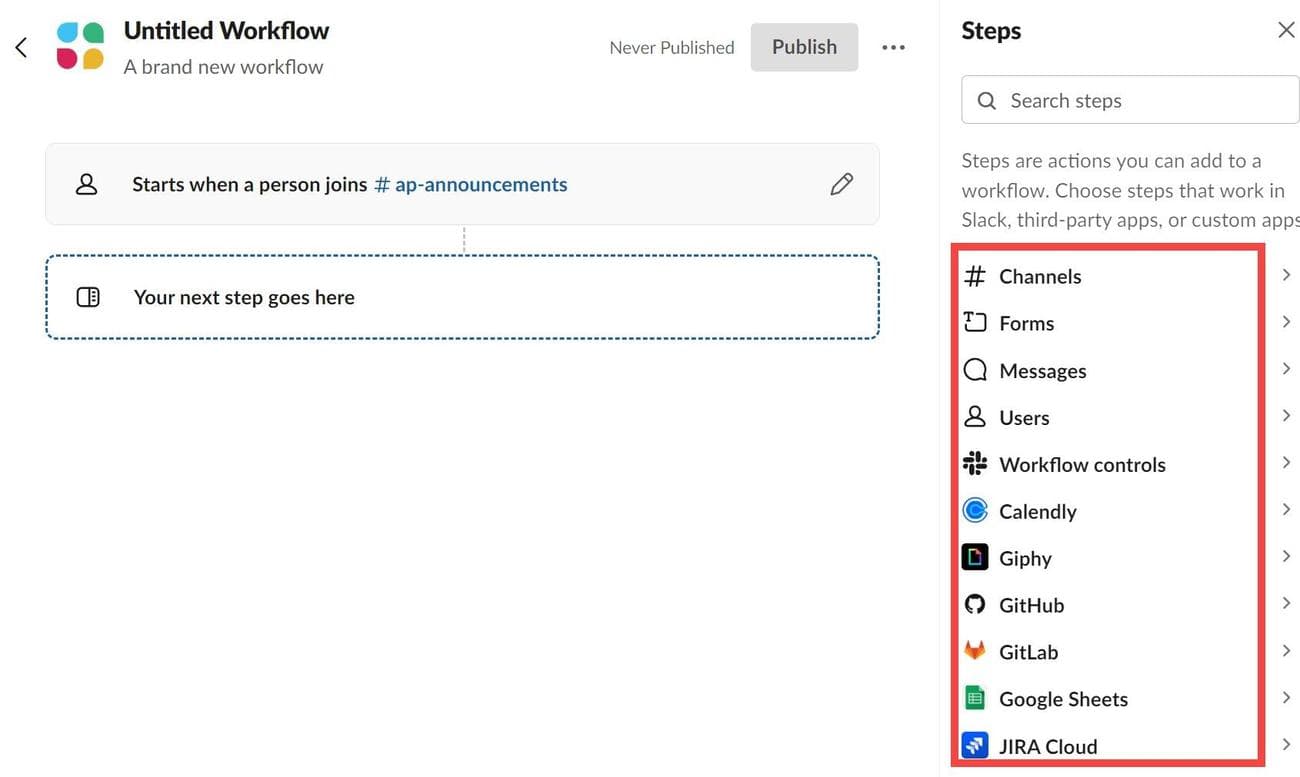Click the GitLab fox icon
1300x777 pixels.
974,651
